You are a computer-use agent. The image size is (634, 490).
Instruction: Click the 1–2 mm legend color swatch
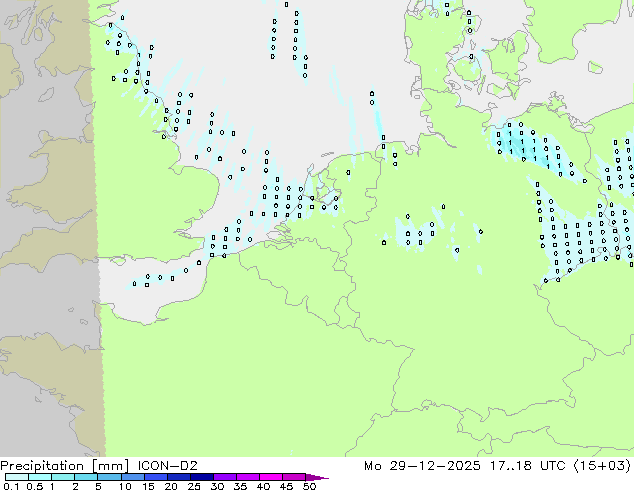(x=63, y=477)
